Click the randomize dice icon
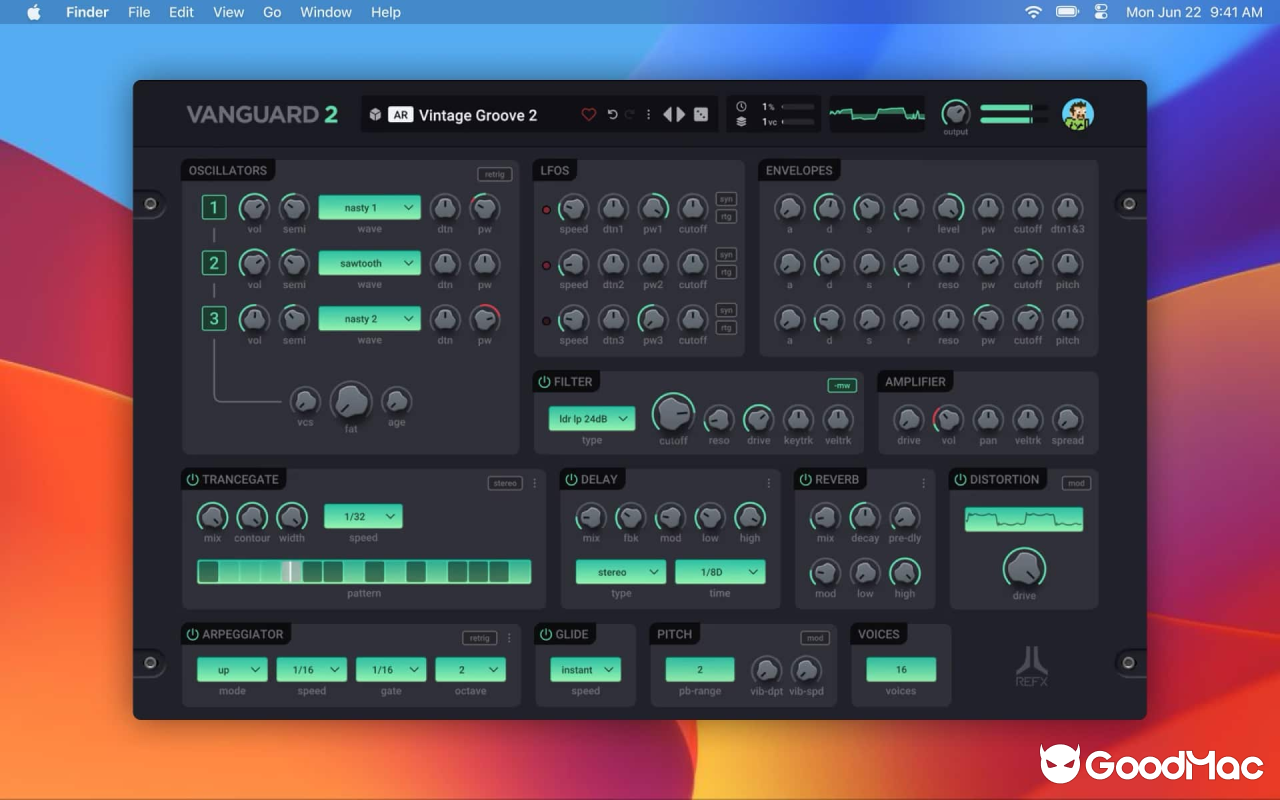Image resolution: width=1280 pixels, height=800 pixels. [x=702, y=115]
